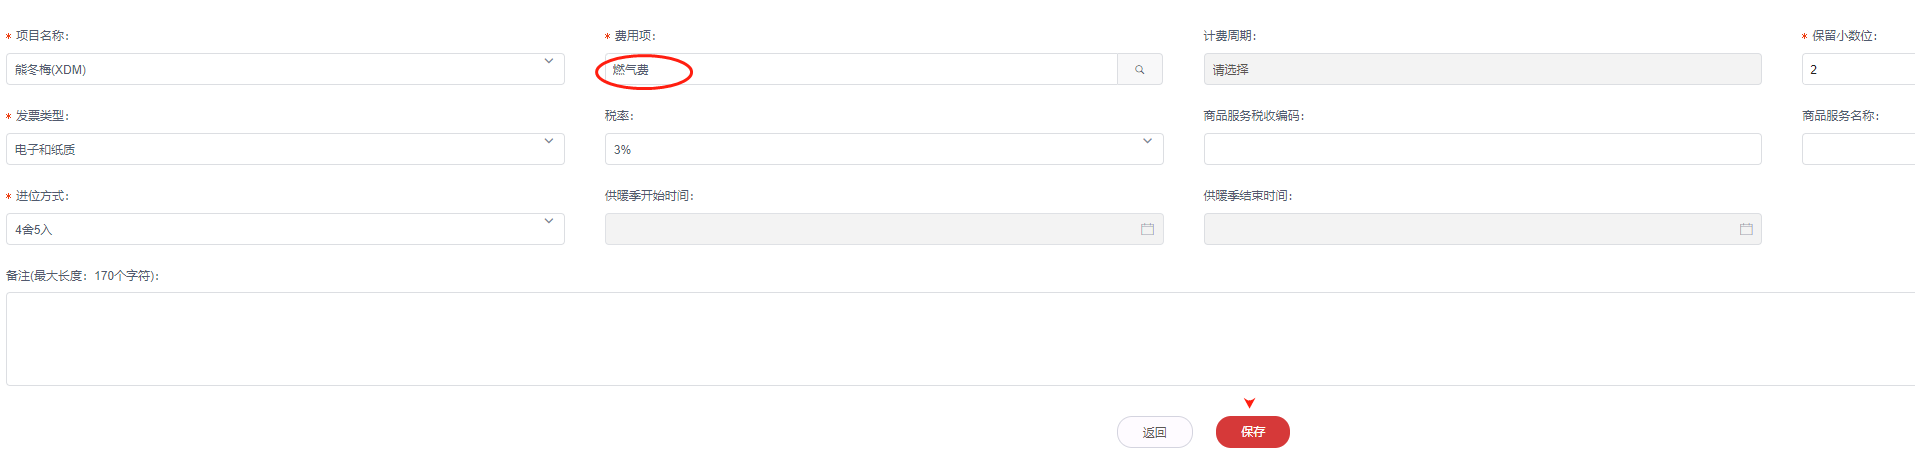
Task: Click the 保留小数位 input field
Action: 1858,70
